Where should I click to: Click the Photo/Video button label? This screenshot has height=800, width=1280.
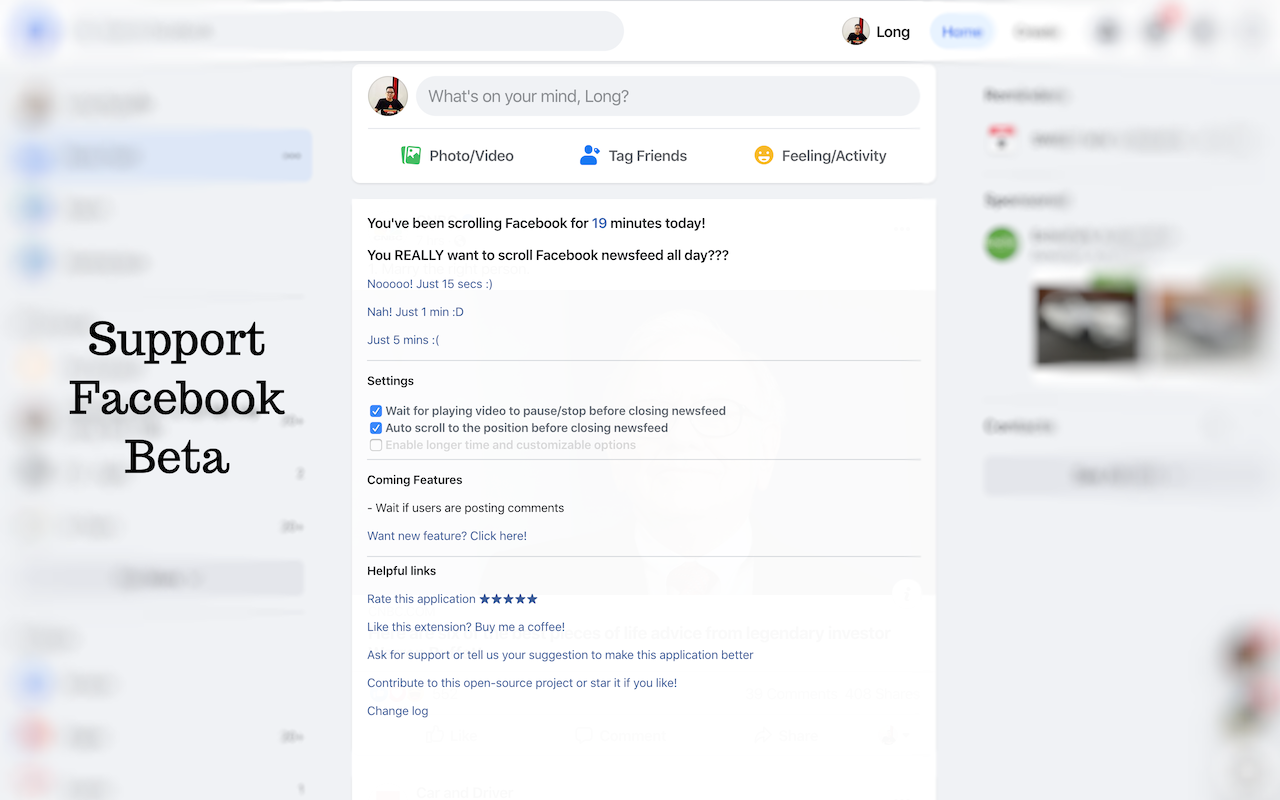coord(472,156)
